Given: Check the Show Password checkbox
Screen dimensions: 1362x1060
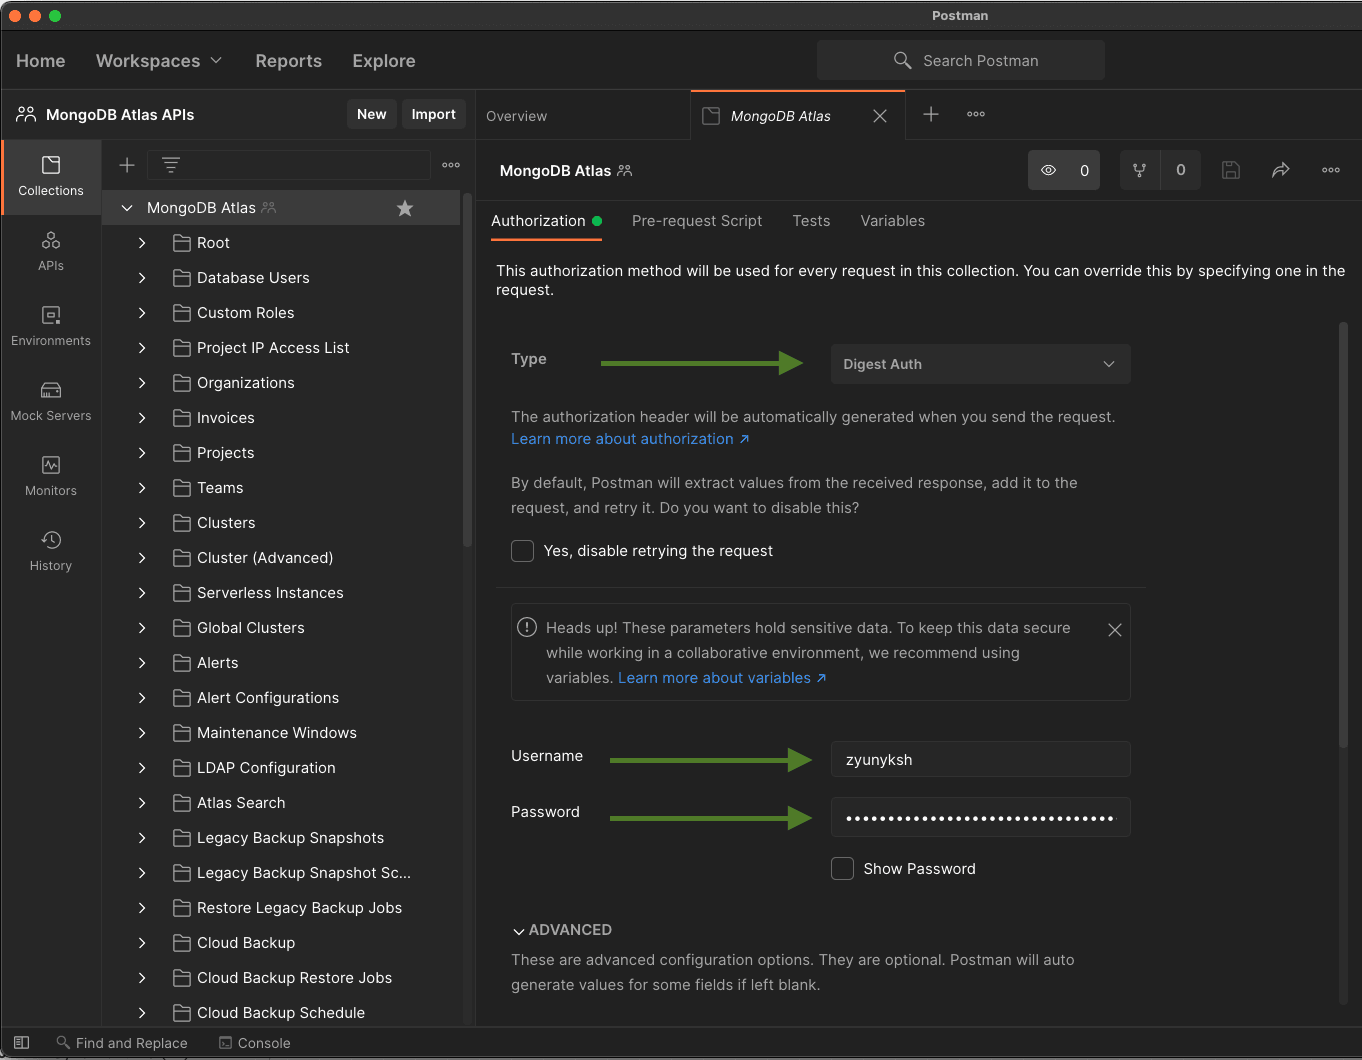Looking at the screenshot, I should click(842, 869).
